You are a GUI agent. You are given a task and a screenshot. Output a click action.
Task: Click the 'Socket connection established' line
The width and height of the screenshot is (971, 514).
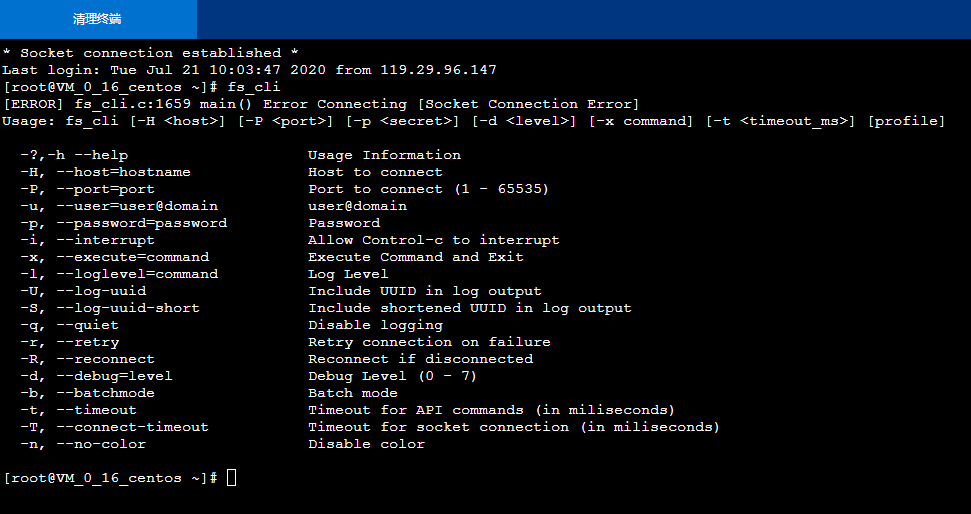150,53
